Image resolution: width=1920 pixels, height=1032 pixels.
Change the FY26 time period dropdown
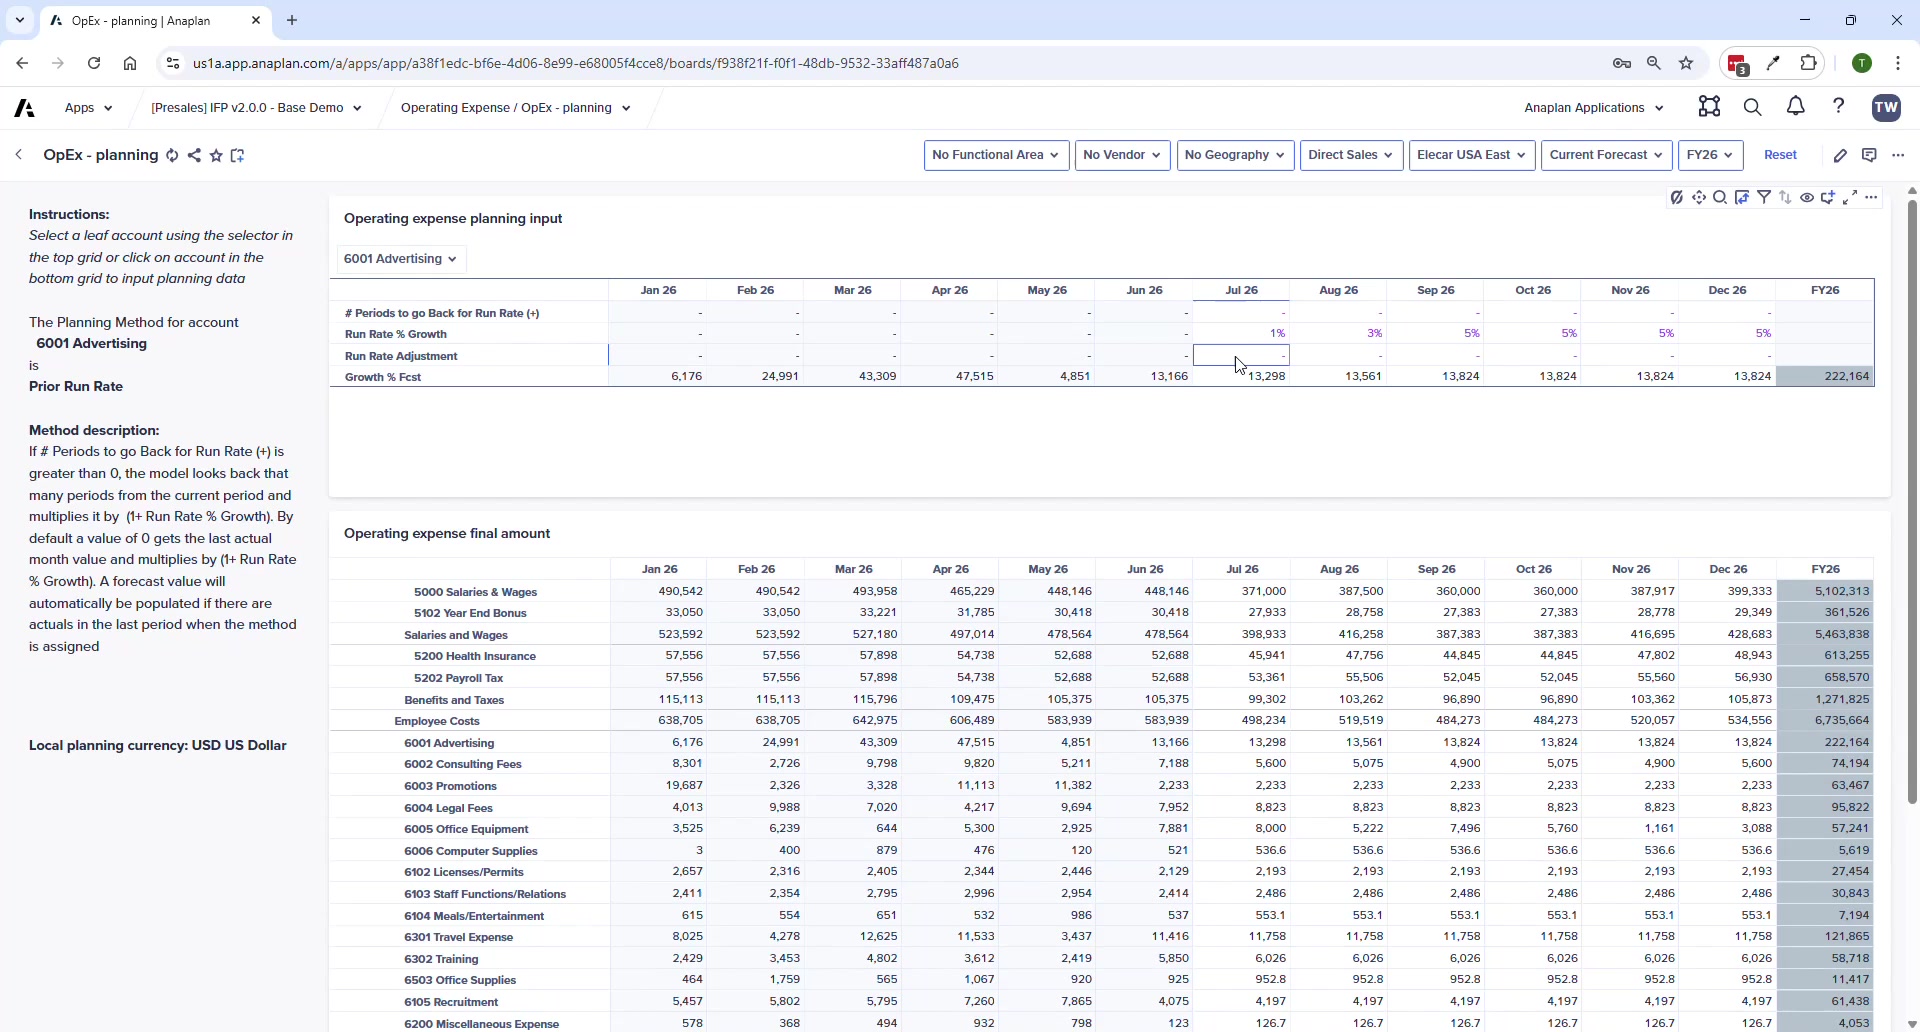click(1709, 155)
